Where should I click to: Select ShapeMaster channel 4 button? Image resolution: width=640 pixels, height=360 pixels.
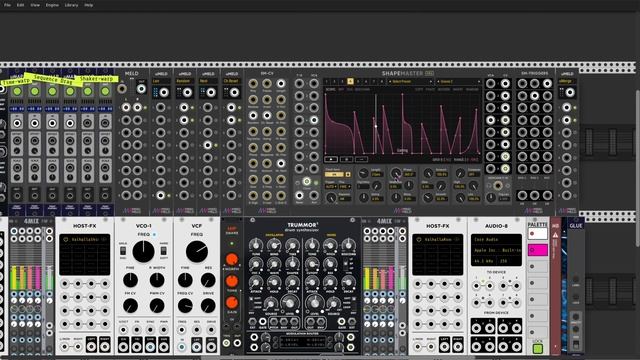350,82
